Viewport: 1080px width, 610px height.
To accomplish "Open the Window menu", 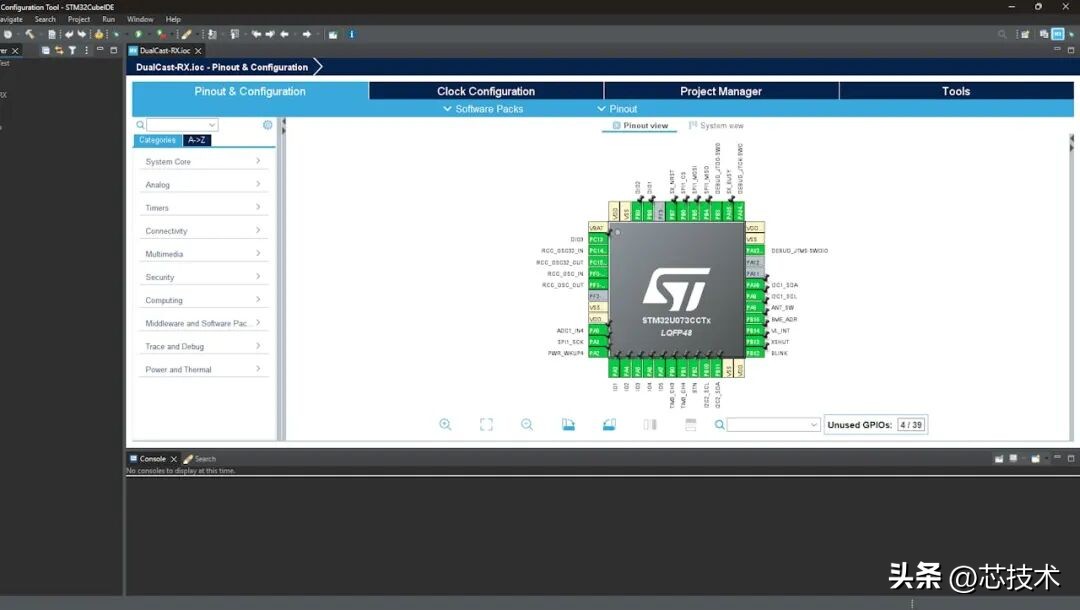I will [140, 19].
